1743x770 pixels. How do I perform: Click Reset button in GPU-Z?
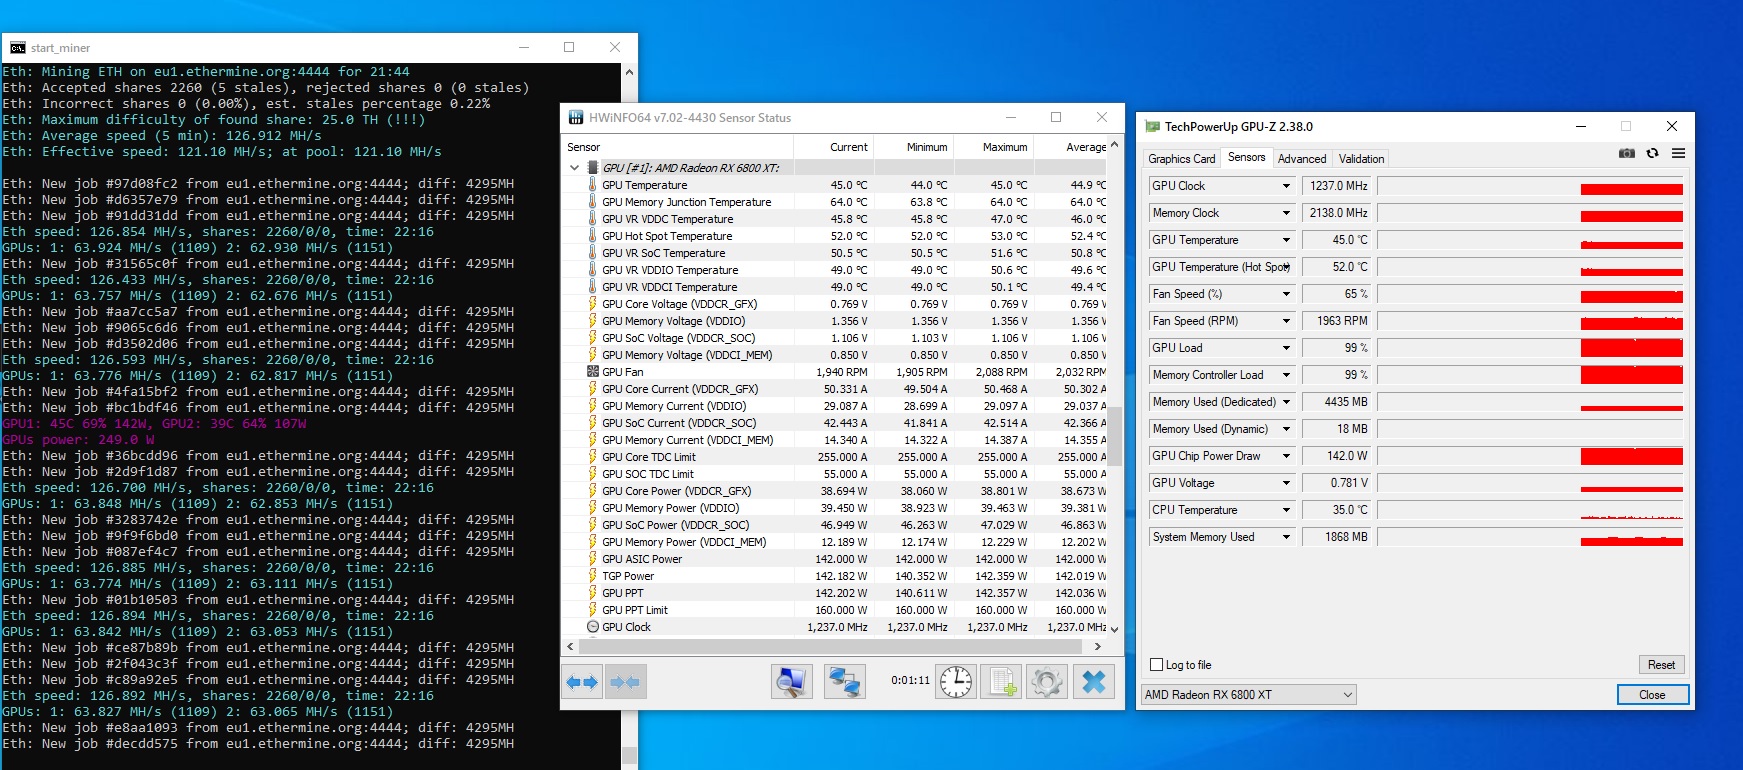1661,665
